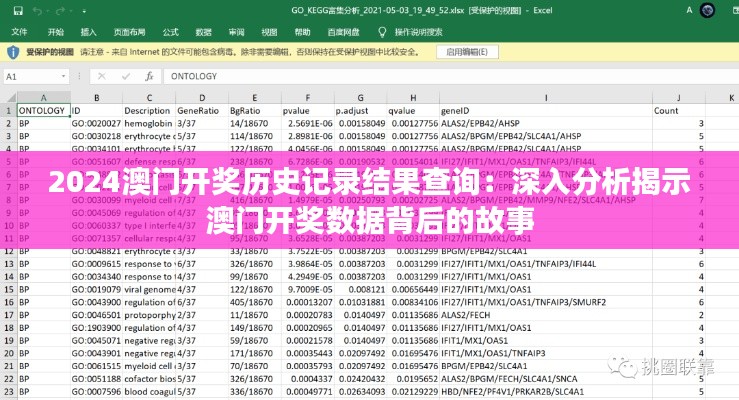Click the Protected View shield icon
This screenshot has width=739, height=400.
pos(12,52)
